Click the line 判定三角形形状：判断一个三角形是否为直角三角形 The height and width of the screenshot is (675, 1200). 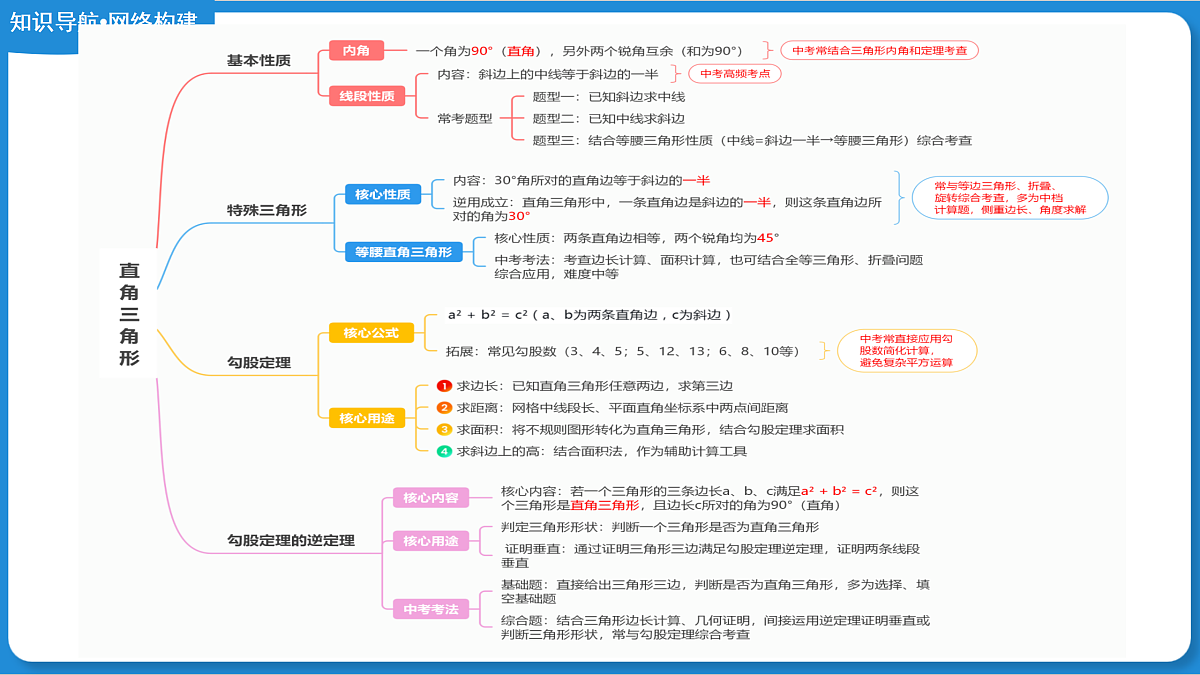[660, 526]
